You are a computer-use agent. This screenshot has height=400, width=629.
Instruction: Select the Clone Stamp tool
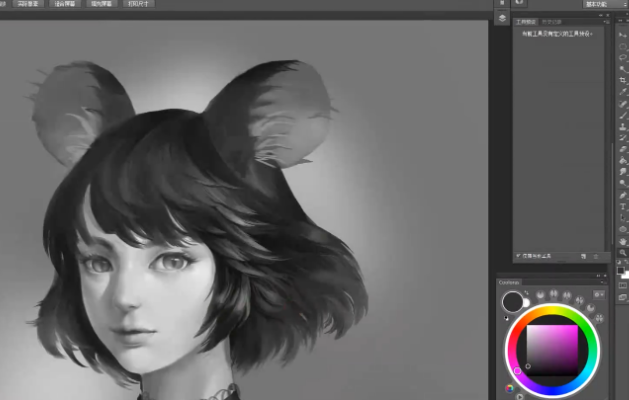click(x=623, y=127)
